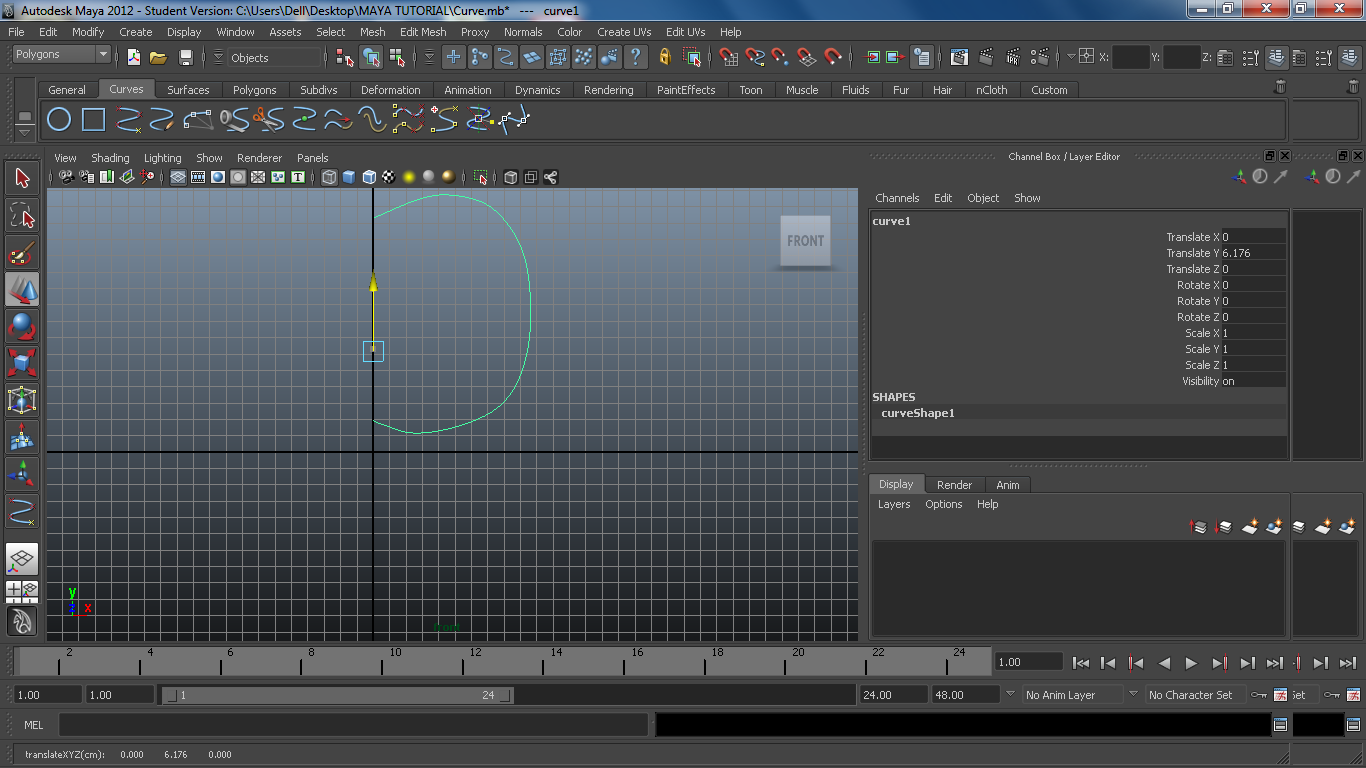Choose the Paint selection tool
Viewport: 1366px width, 768px height.
click(22, 252)
